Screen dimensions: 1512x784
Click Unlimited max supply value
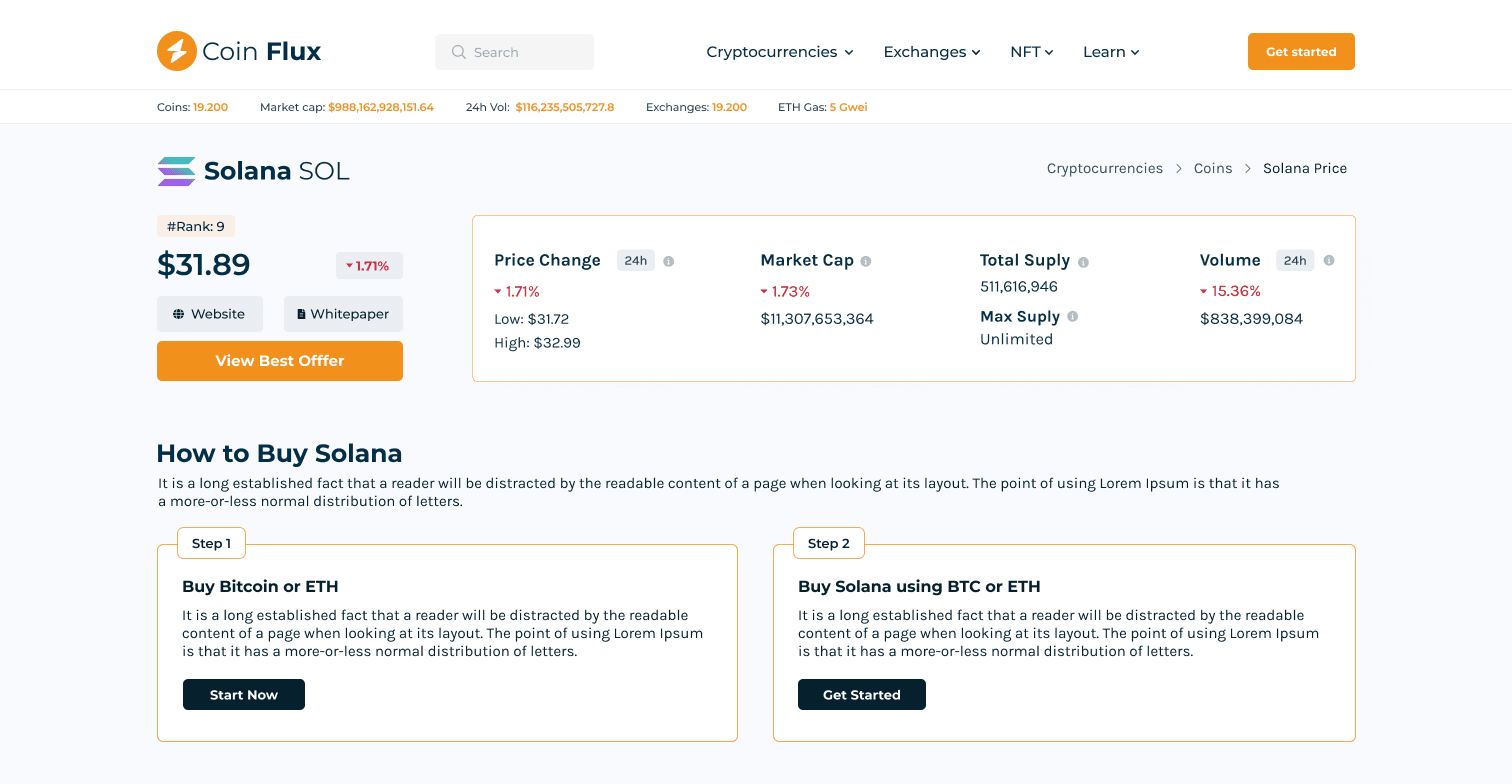(x=1016, y=339)
